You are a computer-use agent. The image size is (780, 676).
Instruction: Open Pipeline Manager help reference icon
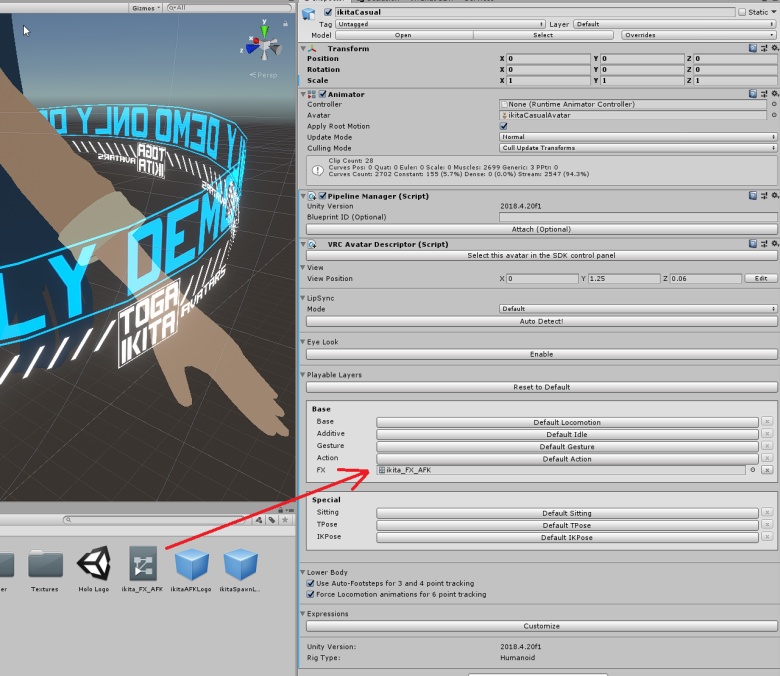pyautogui.click(x=753, y=195)
